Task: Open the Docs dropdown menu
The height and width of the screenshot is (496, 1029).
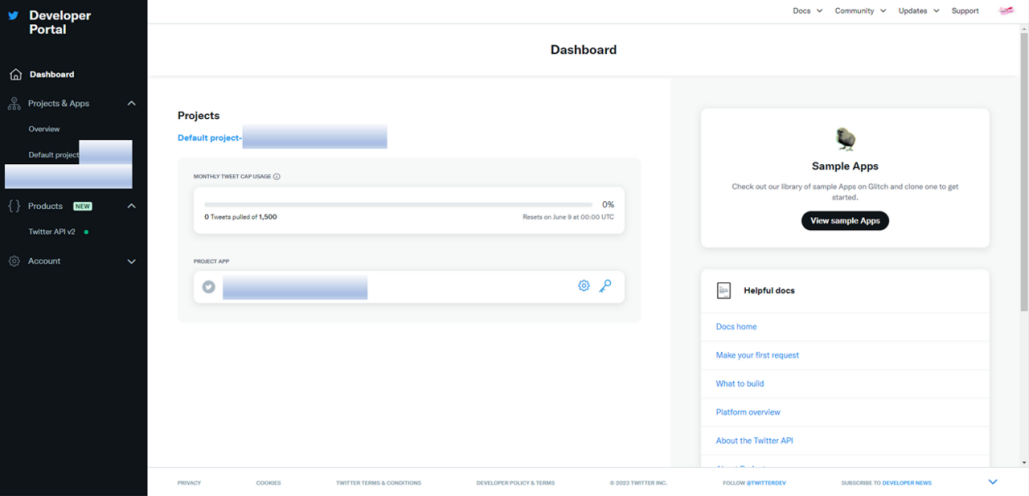Action: click(x=807, y=11)
